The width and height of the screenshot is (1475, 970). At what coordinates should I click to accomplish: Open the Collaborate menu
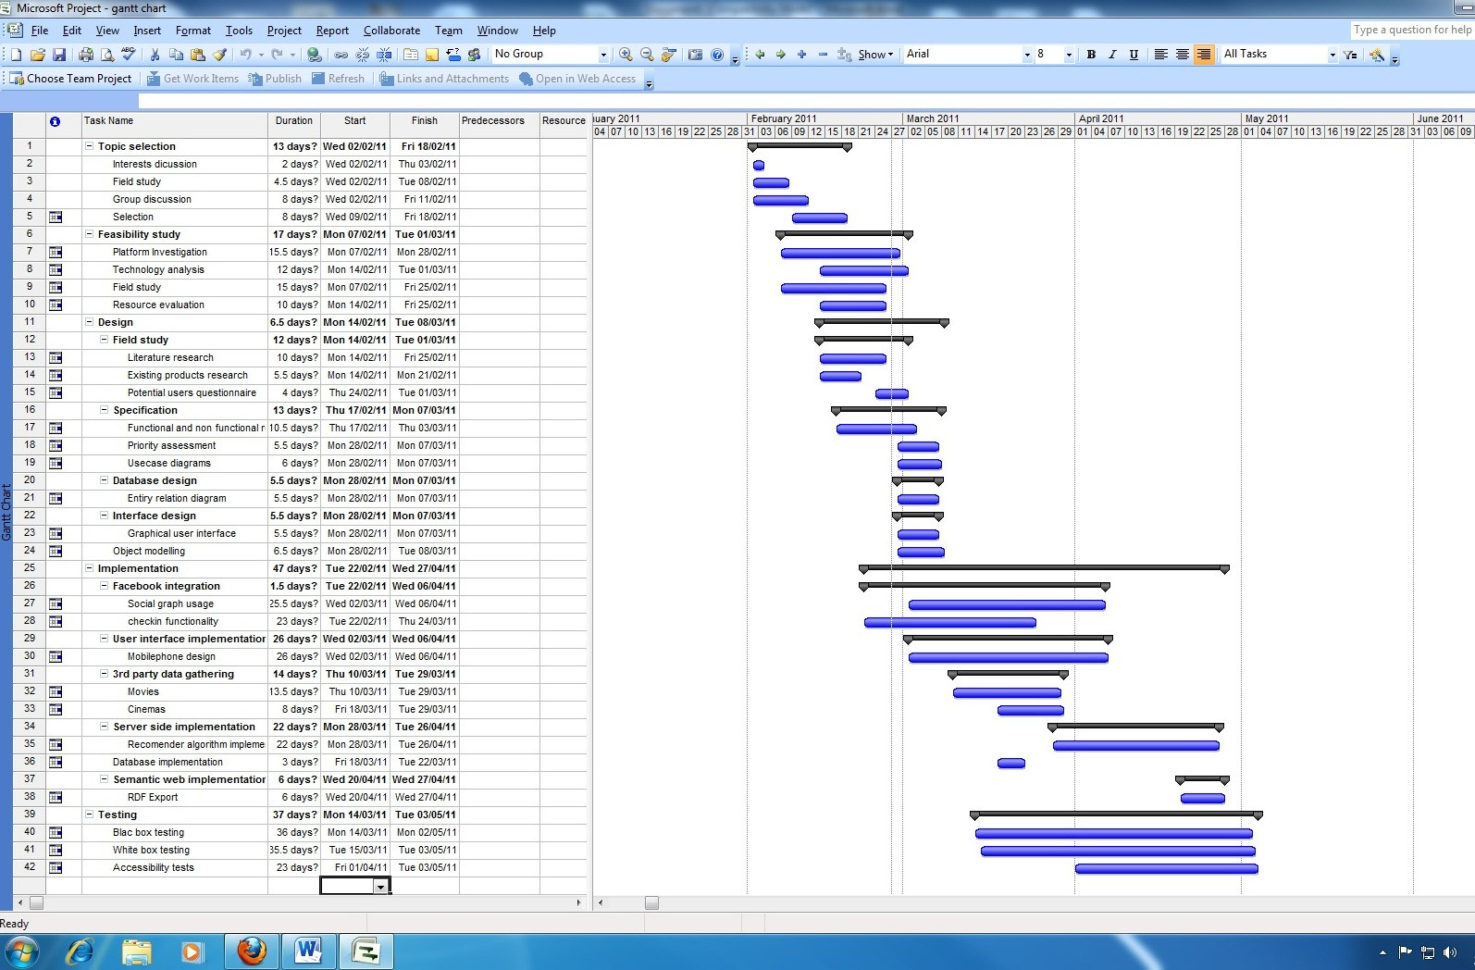(392, 31)
